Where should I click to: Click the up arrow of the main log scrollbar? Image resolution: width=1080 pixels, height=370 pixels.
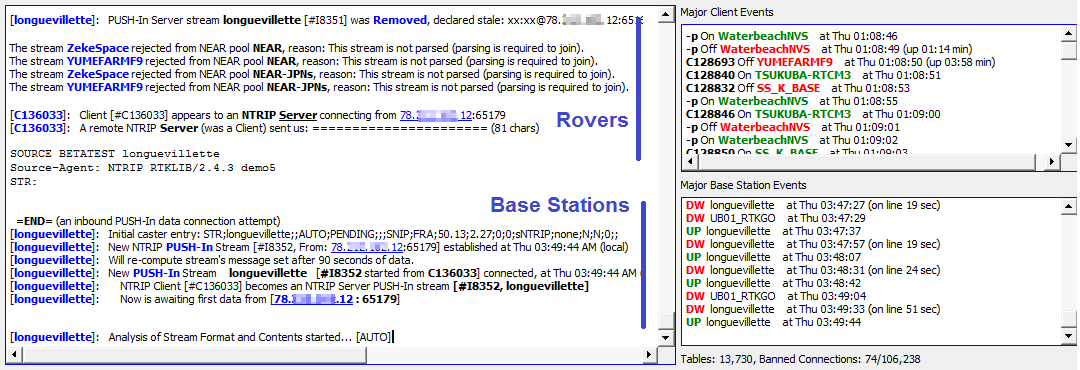665,13
